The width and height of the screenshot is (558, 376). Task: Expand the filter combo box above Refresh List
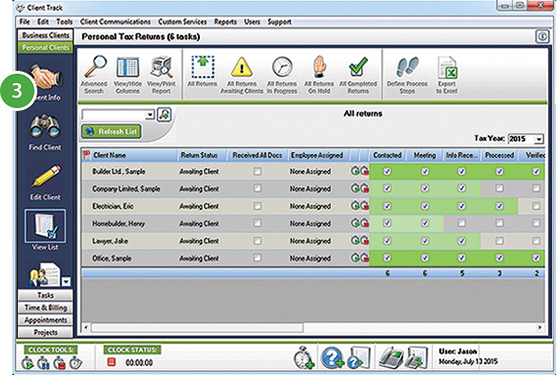pyautogui.click(x=150, y=115)
